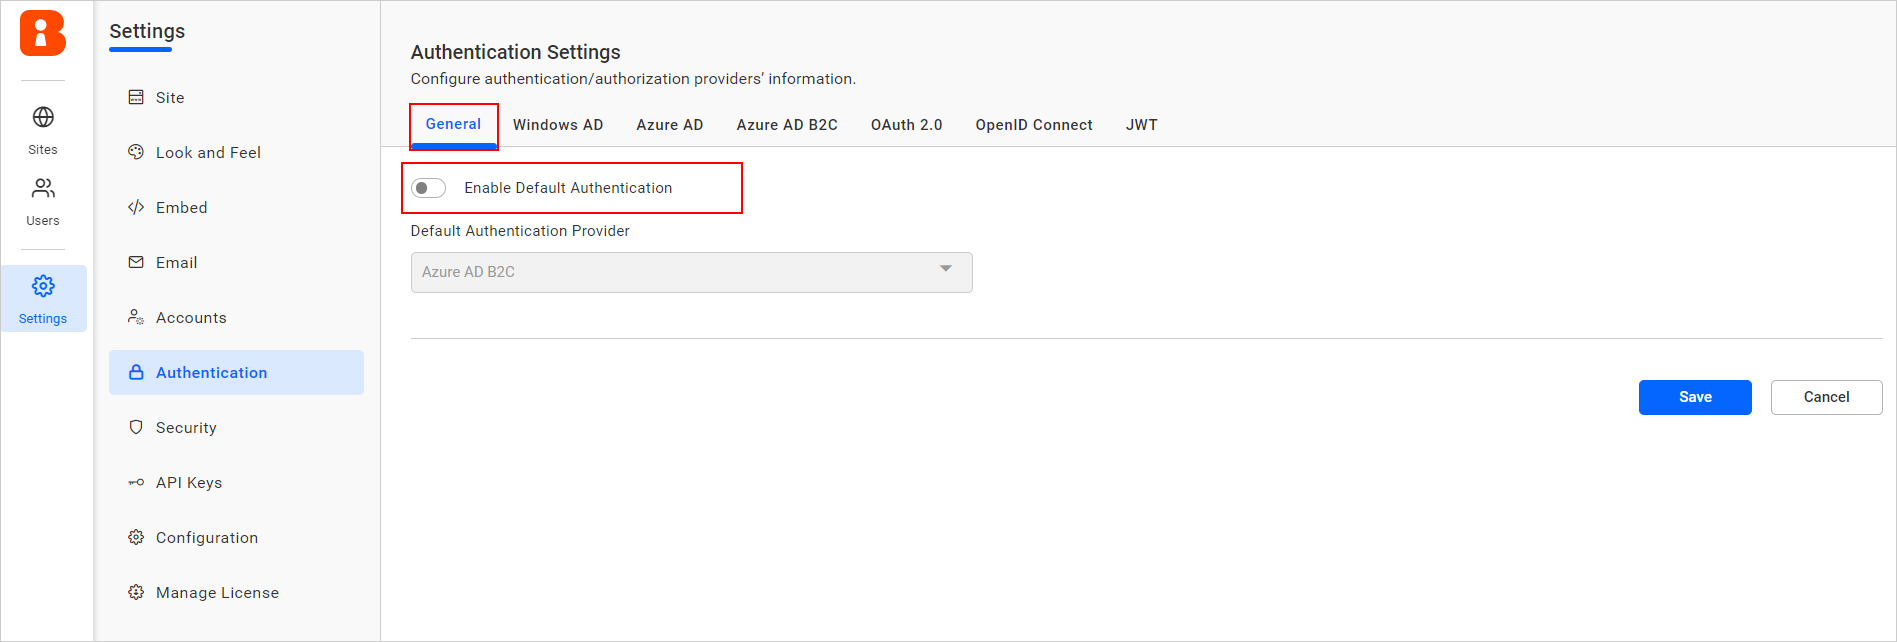Click the Embed code brackets icon

pos(136,207)
